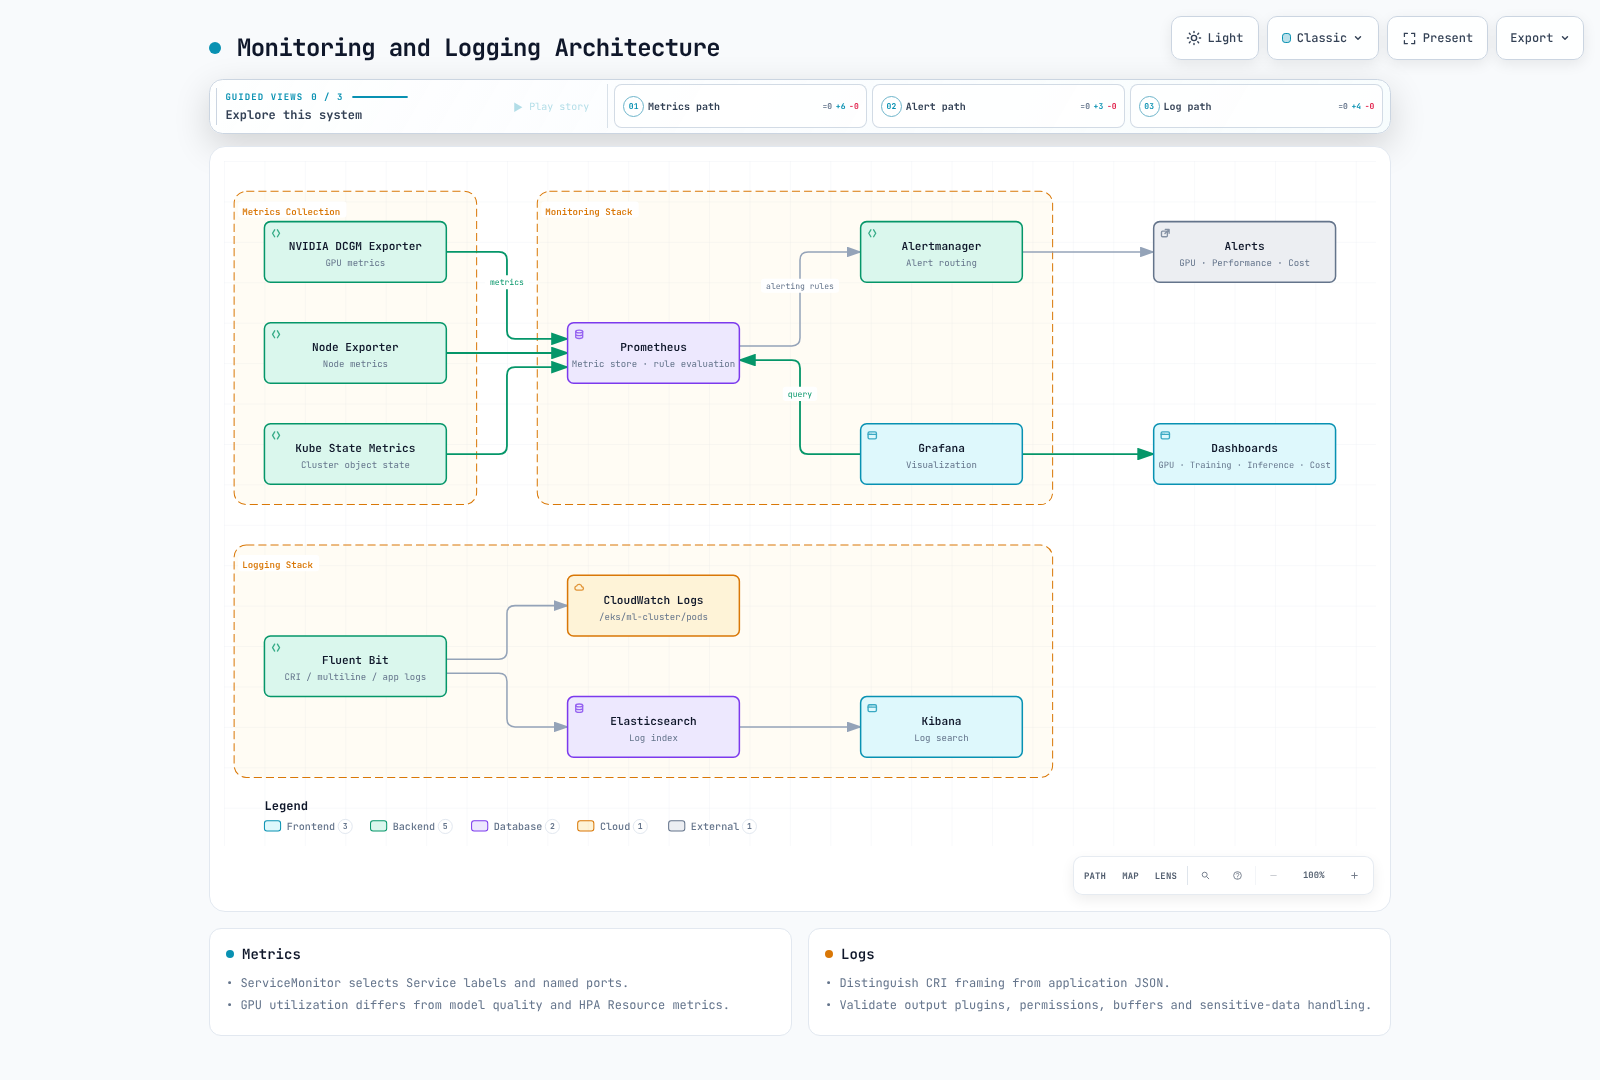Select the Metrics path guided view
1600x1080 pixels.
740,106
